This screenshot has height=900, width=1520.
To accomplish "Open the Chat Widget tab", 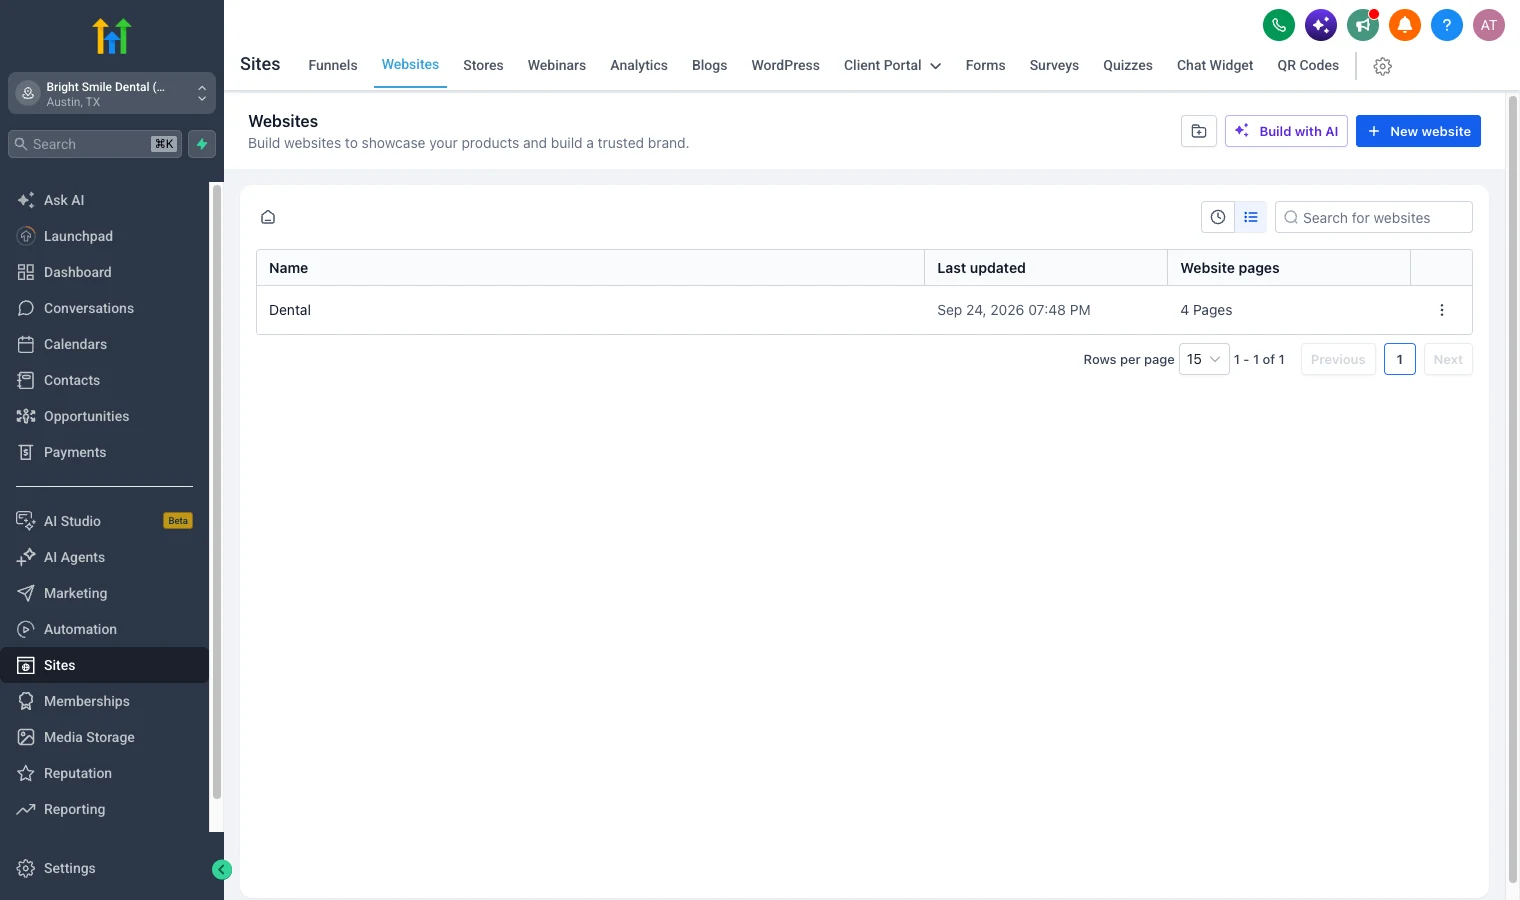I will click(x=1215, y=65).
